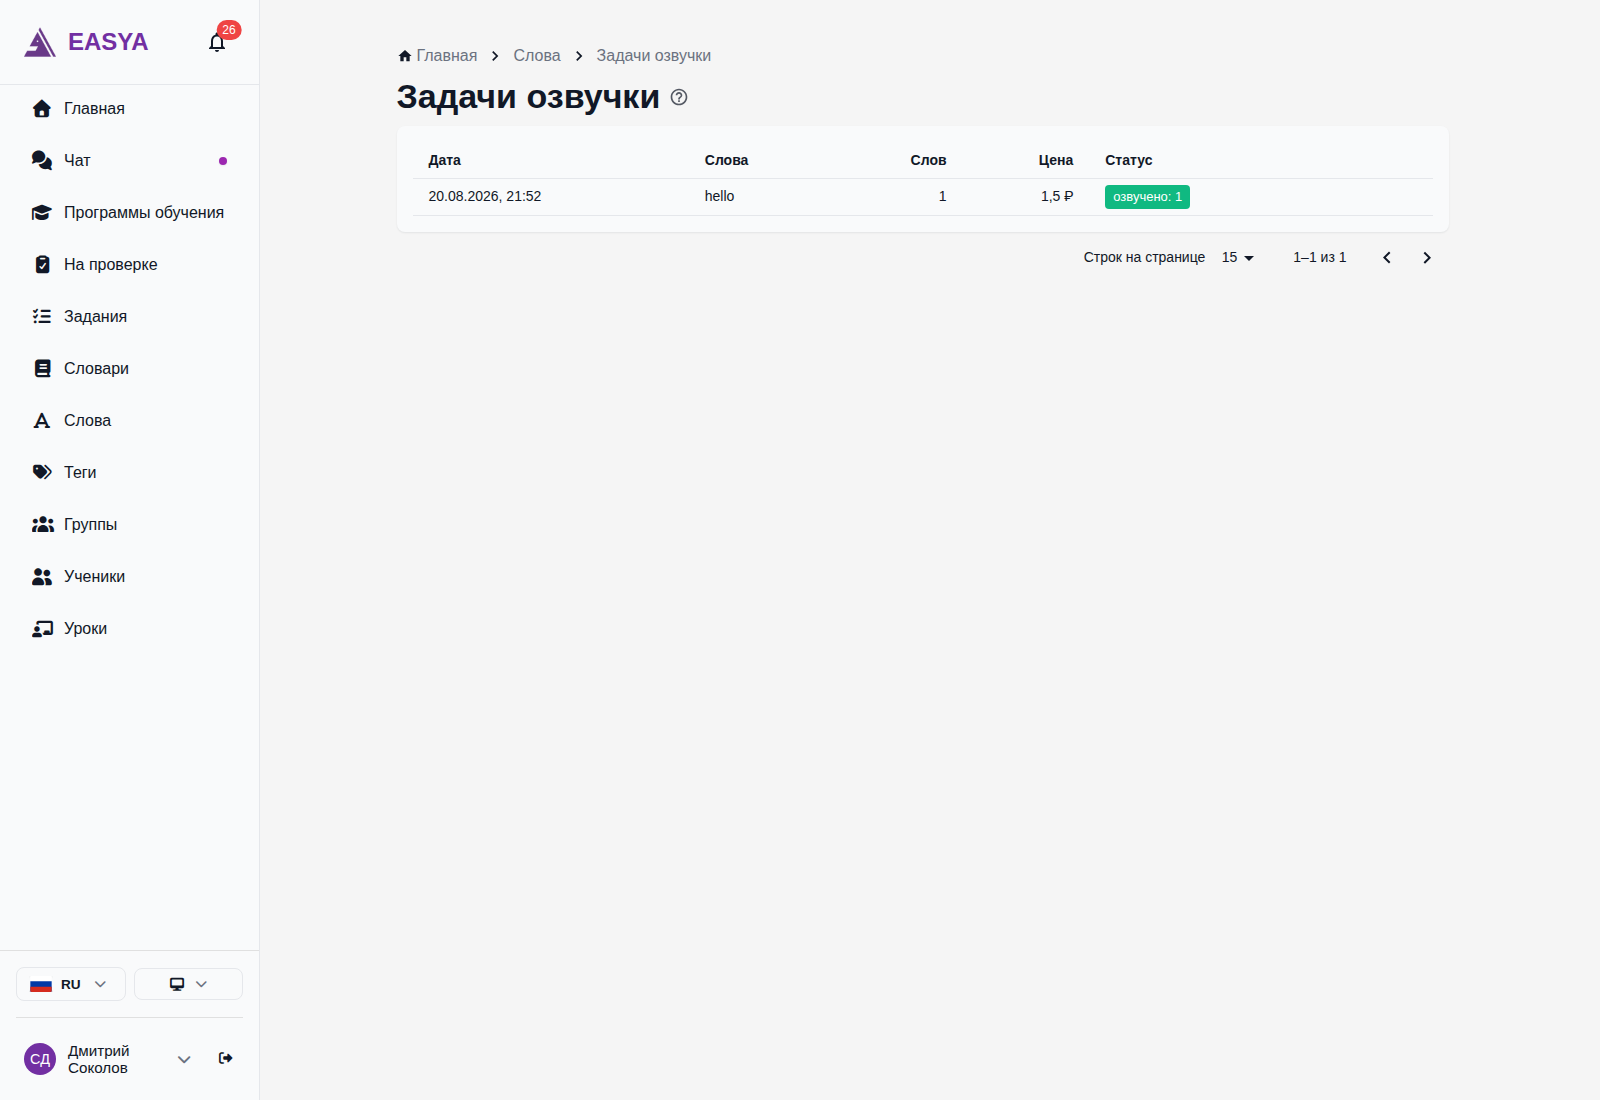The height and width of the screenshot is (1100, 1600).
Task: Click the lesson board icon for Уроки
Action: point(42,628)
